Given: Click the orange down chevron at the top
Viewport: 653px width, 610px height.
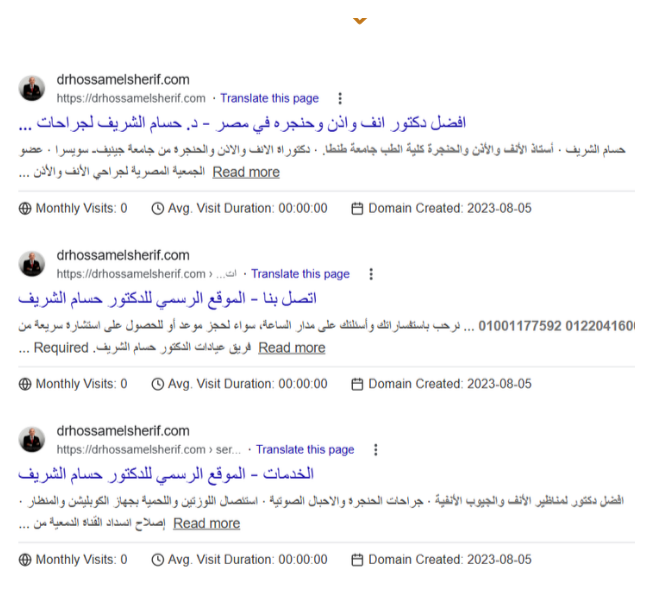Looking at the screenshot, I should pos(359,21).
